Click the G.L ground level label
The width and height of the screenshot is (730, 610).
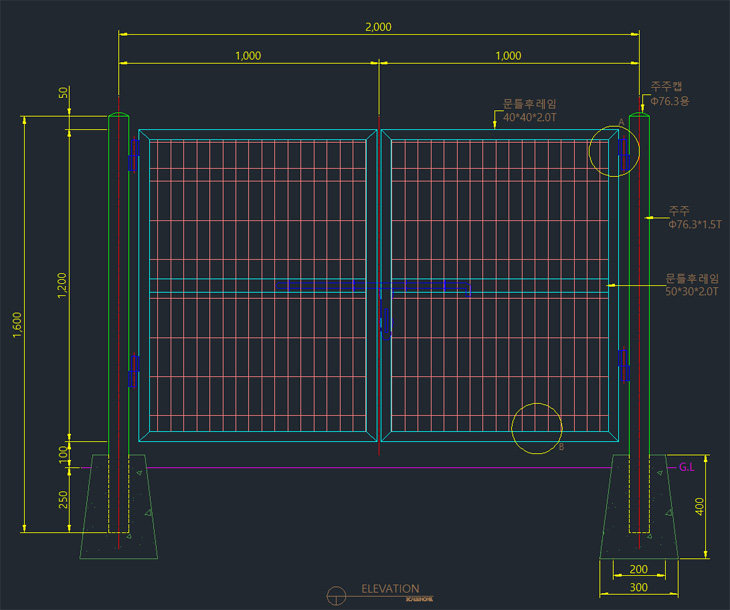pyautogui.click(x=687, y=467)
